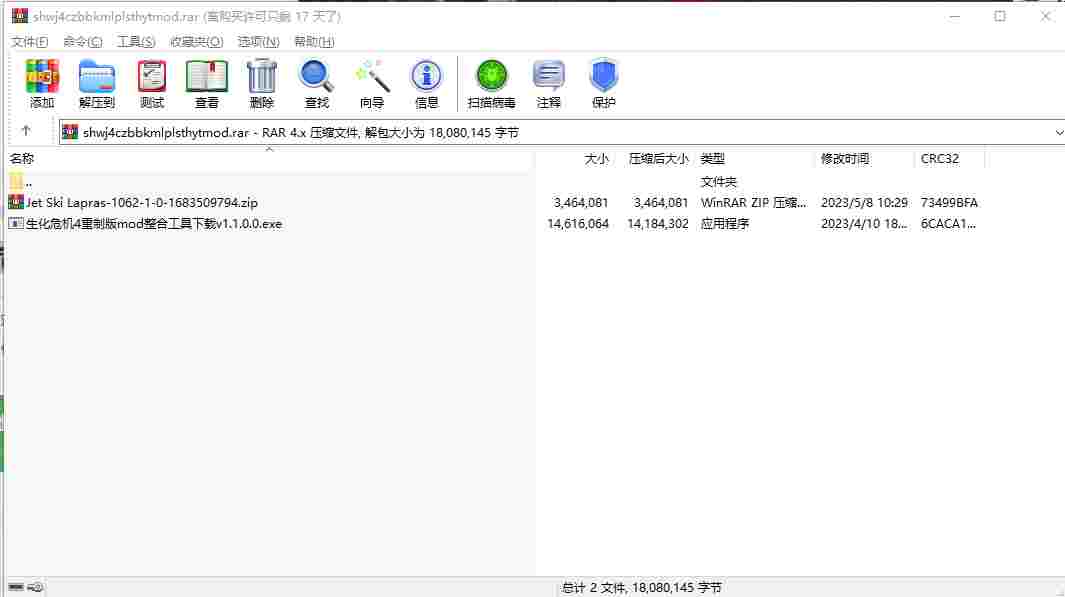
Task: Click the drive icon in the status bar
Action: pos(16,587)
